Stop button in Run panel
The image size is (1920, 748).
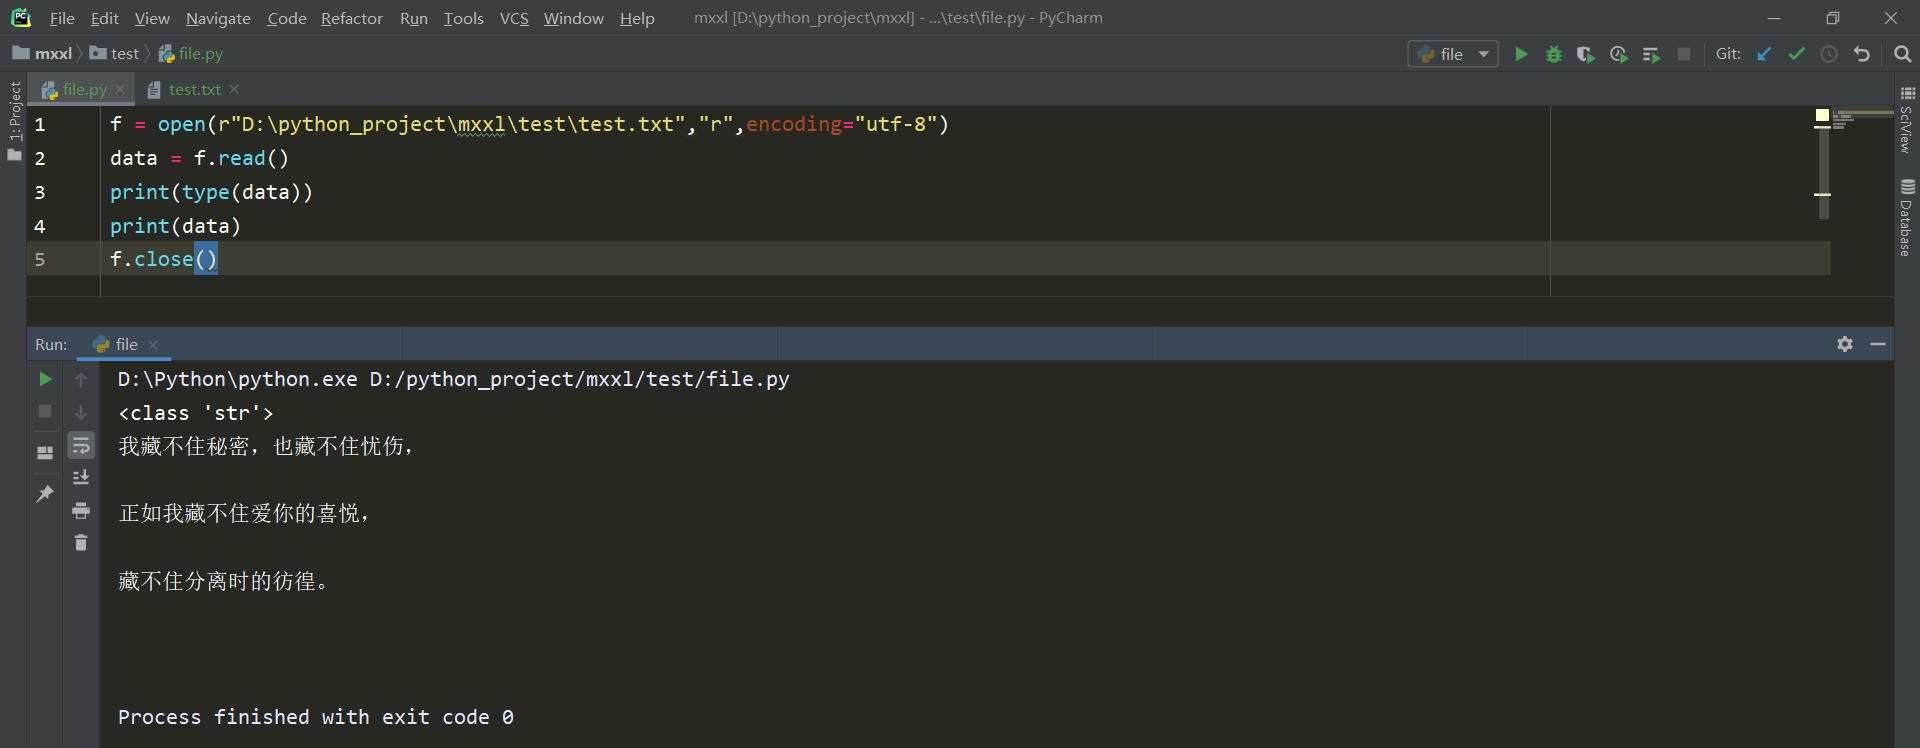(x=45, y=411)
